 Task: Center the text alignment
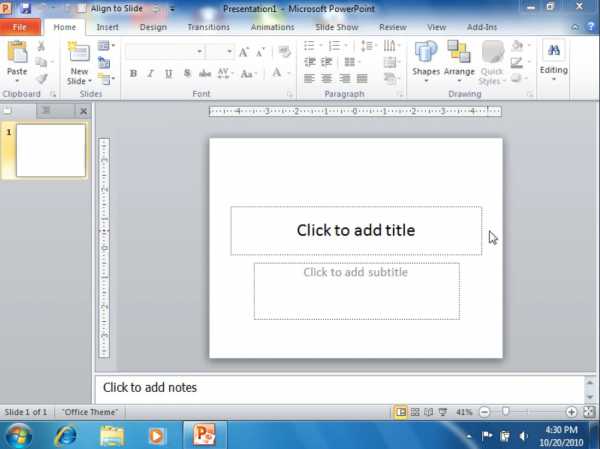(326, 78)
